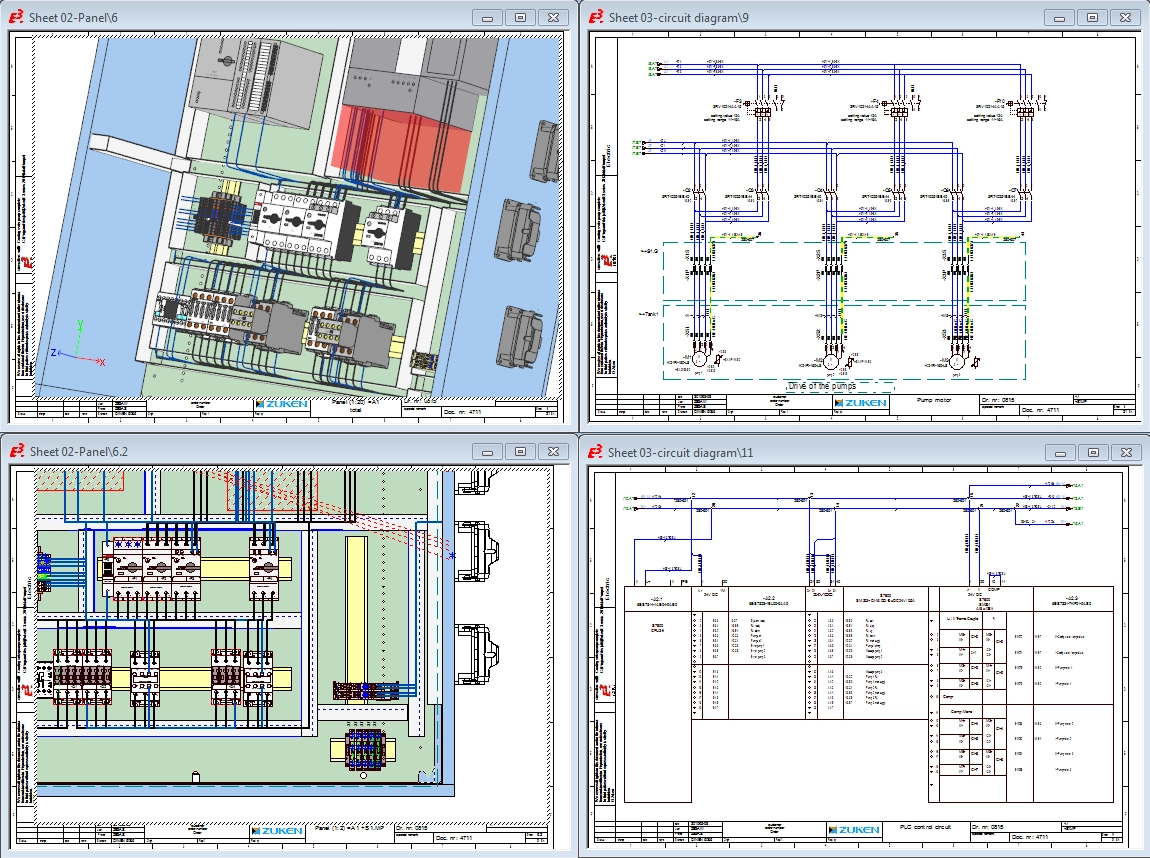Click the ZUKEN logo on the PLC control circuit sheet
Viewport: 1150px width, 858px height.
pos(855,830)
